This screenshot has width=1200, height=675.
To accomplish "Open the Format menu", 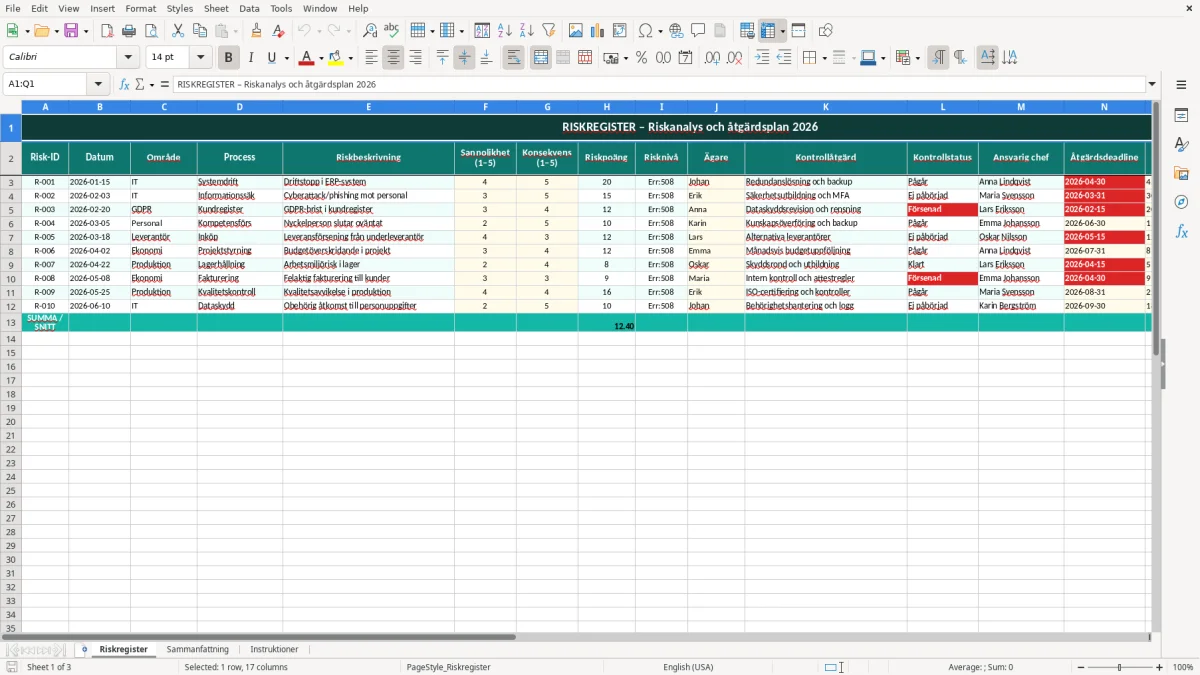I will 141,8.
